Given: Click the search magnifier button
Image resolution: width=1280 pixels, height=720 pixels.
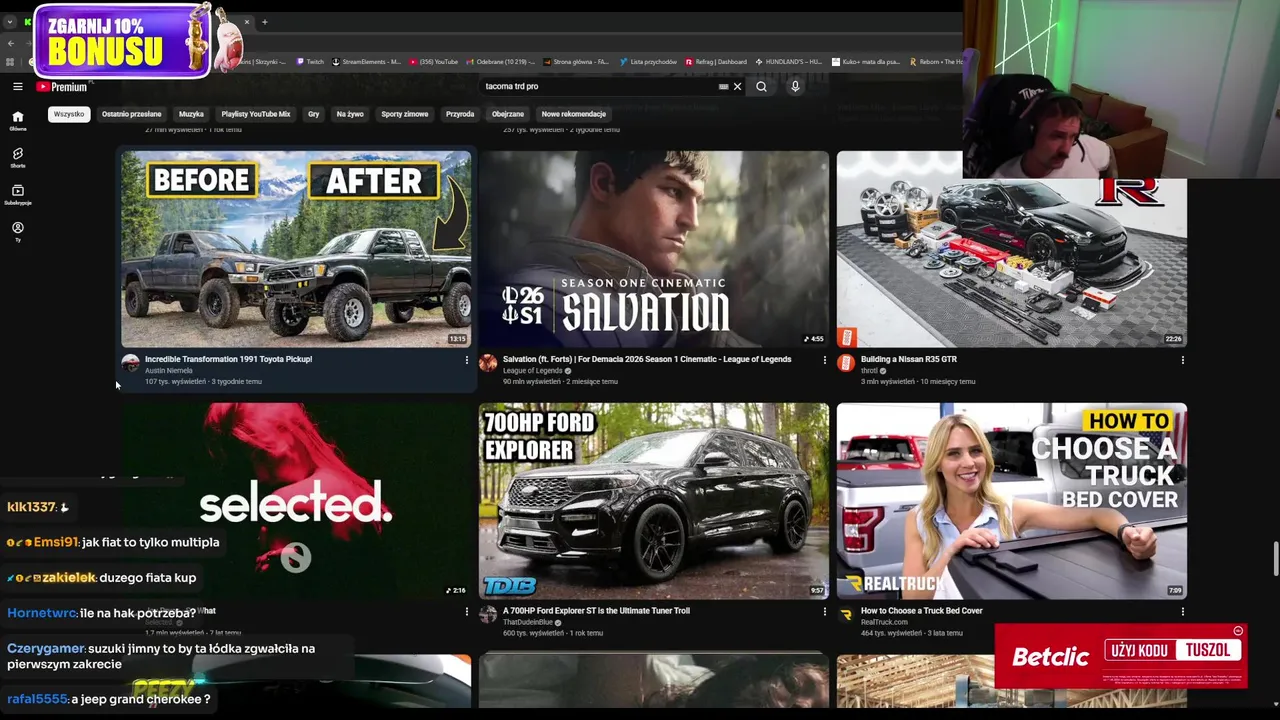Looking at the screenshot, I should [761, 87].
